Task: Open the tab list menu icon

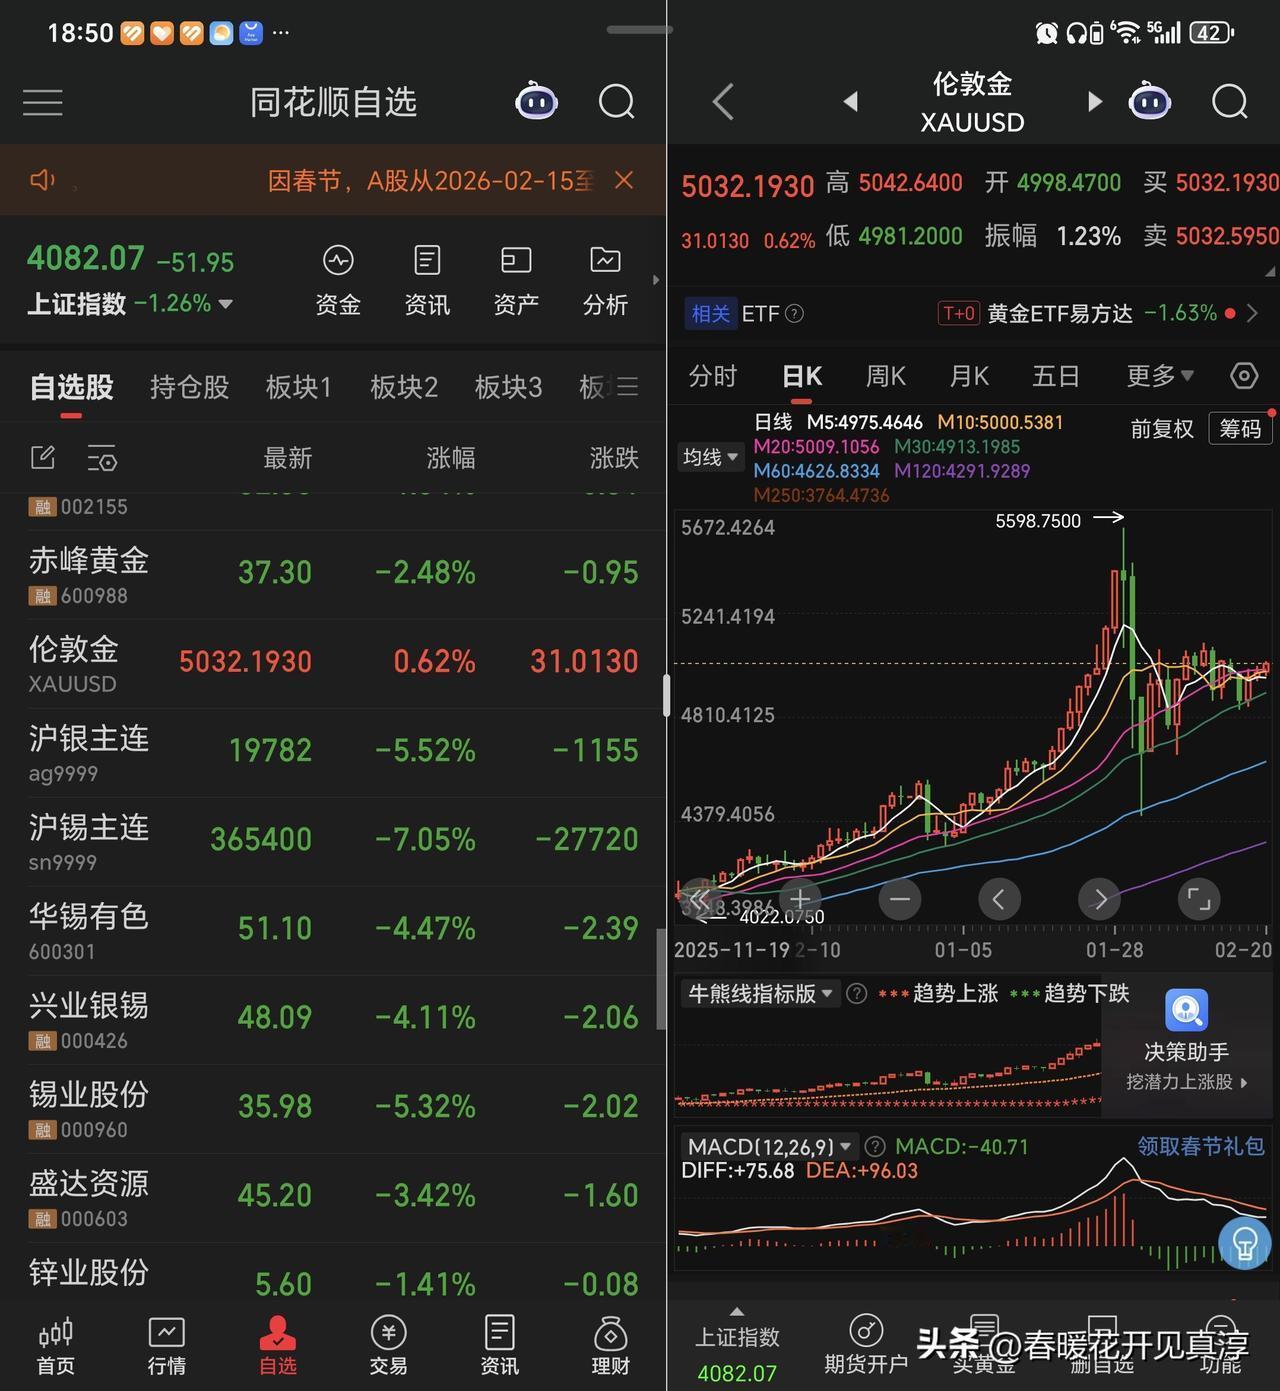Action: click(x=627, y=386)
